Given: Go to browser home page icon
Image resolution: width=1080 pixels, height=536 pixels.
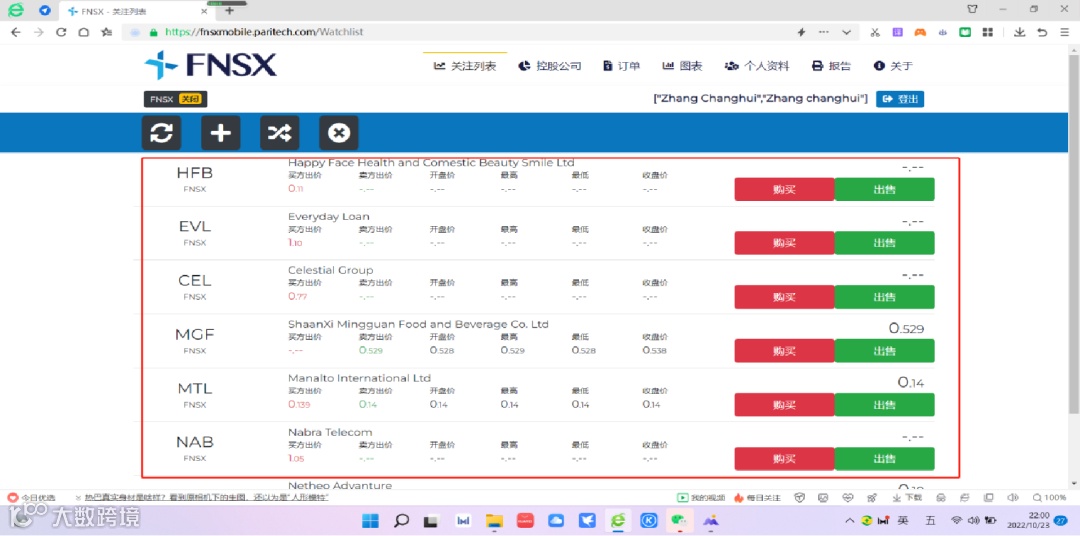Looking at the screenshot, I should coord(83,32).
